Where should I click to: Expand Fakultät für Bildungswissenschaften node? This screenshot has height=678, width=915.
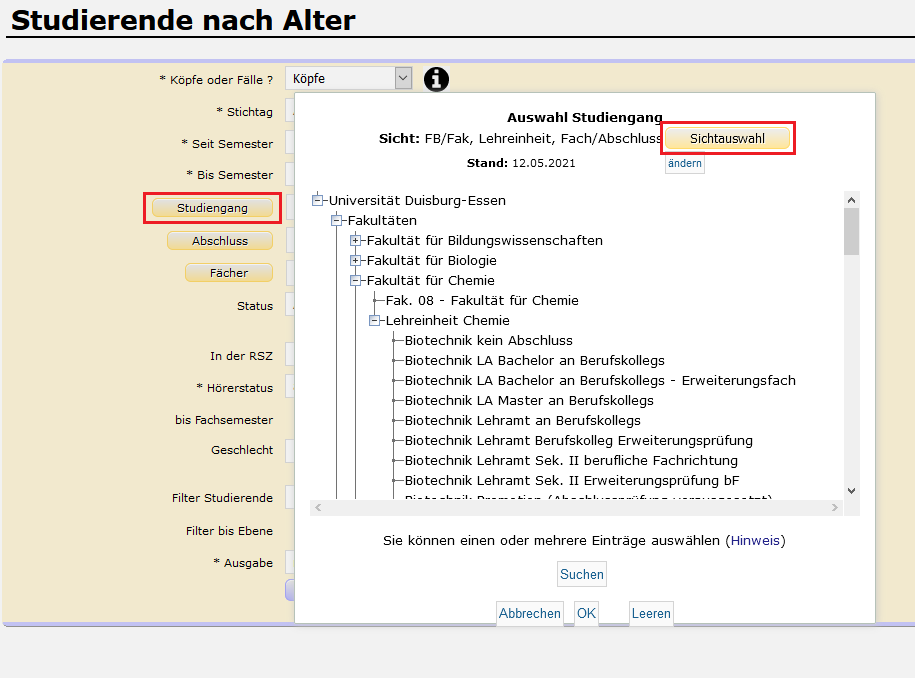tap(356, 240)
